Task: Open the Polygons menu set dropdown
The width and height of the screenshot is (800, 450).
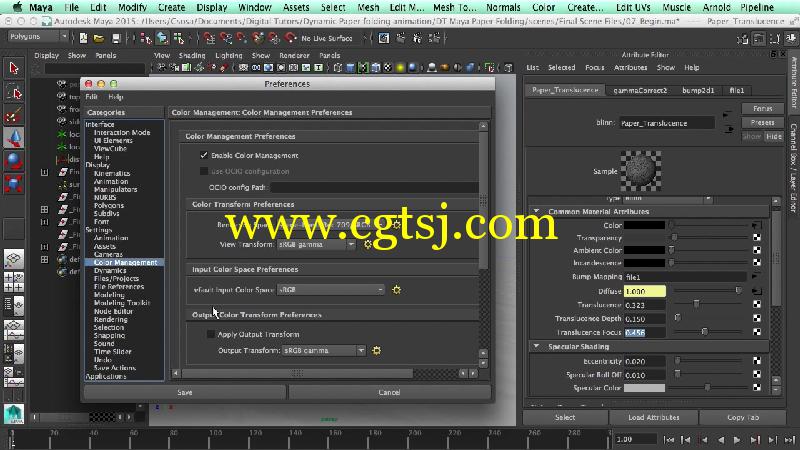Action: (38, 37)
